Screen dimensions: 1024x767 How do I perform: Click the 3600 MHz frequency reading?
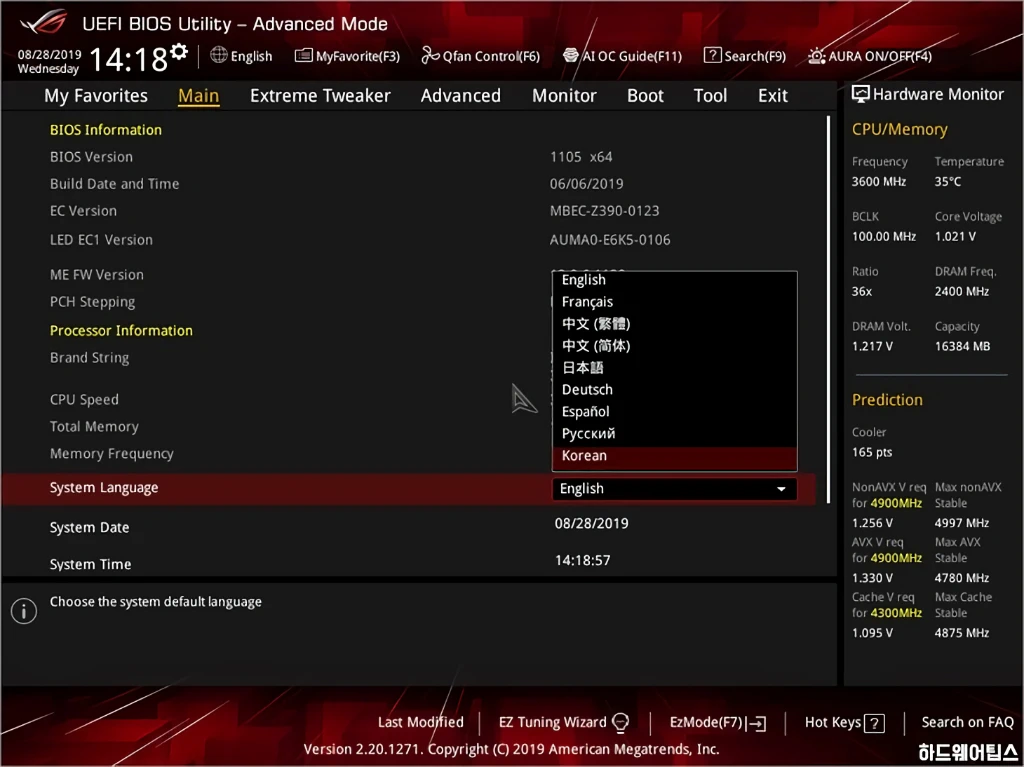[x=879, y=182]
